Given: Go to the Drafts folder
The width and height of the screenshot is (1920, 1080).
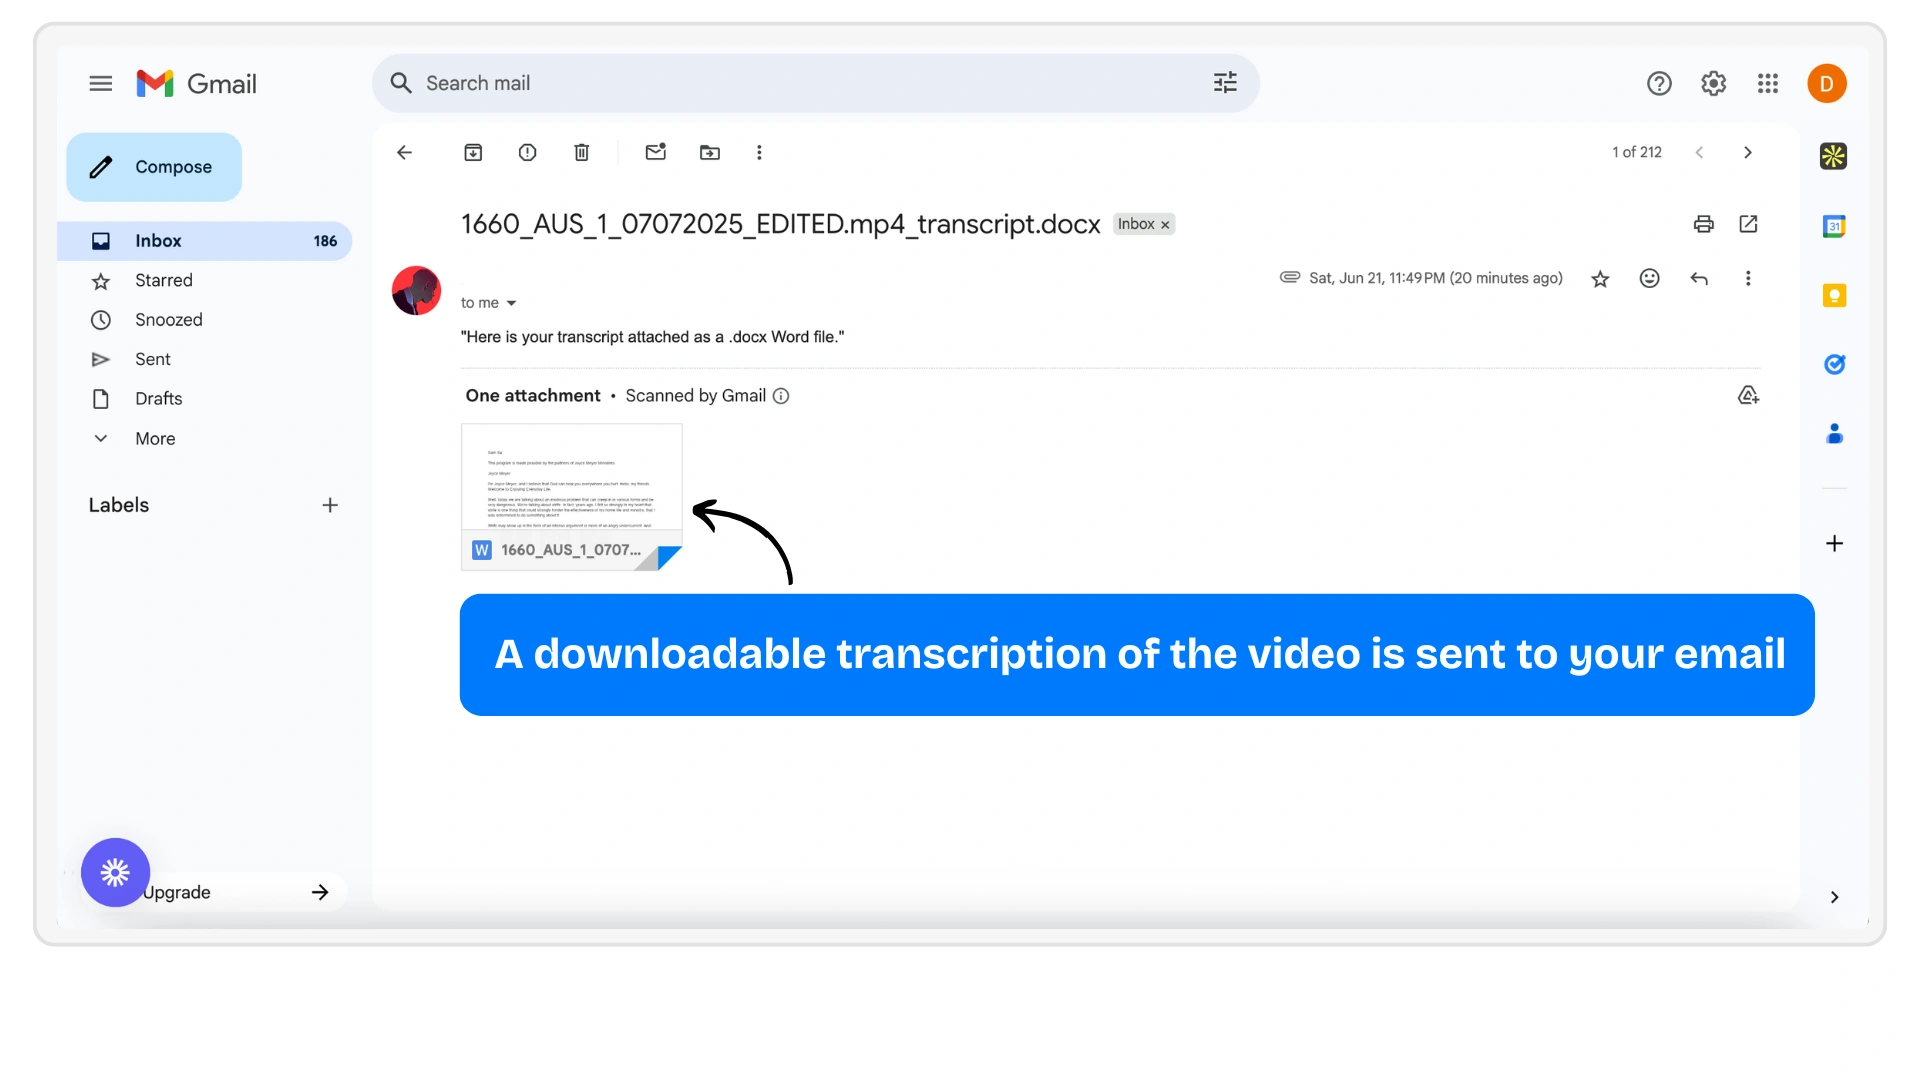Looking at the screenshot, I should (158, 398).
